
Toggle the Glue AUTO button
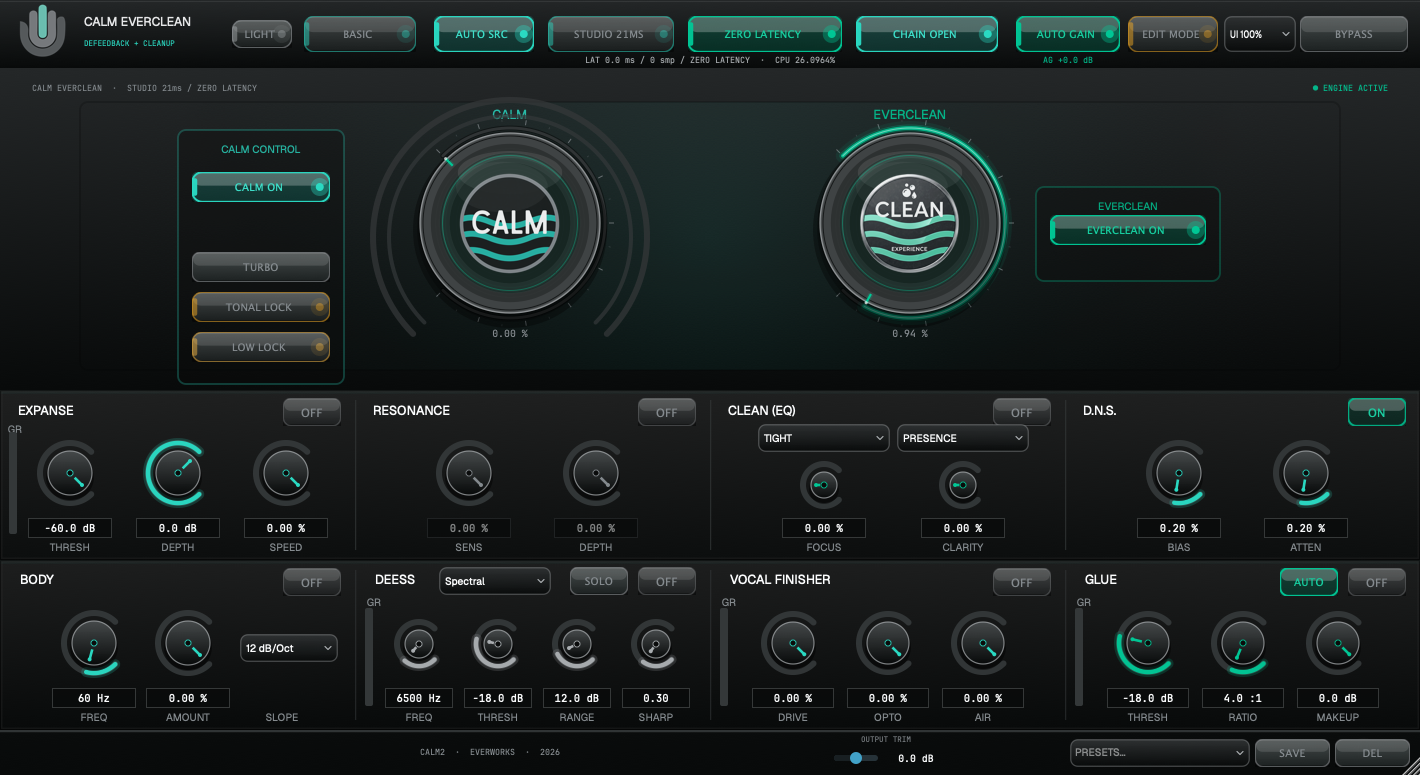1309,582
